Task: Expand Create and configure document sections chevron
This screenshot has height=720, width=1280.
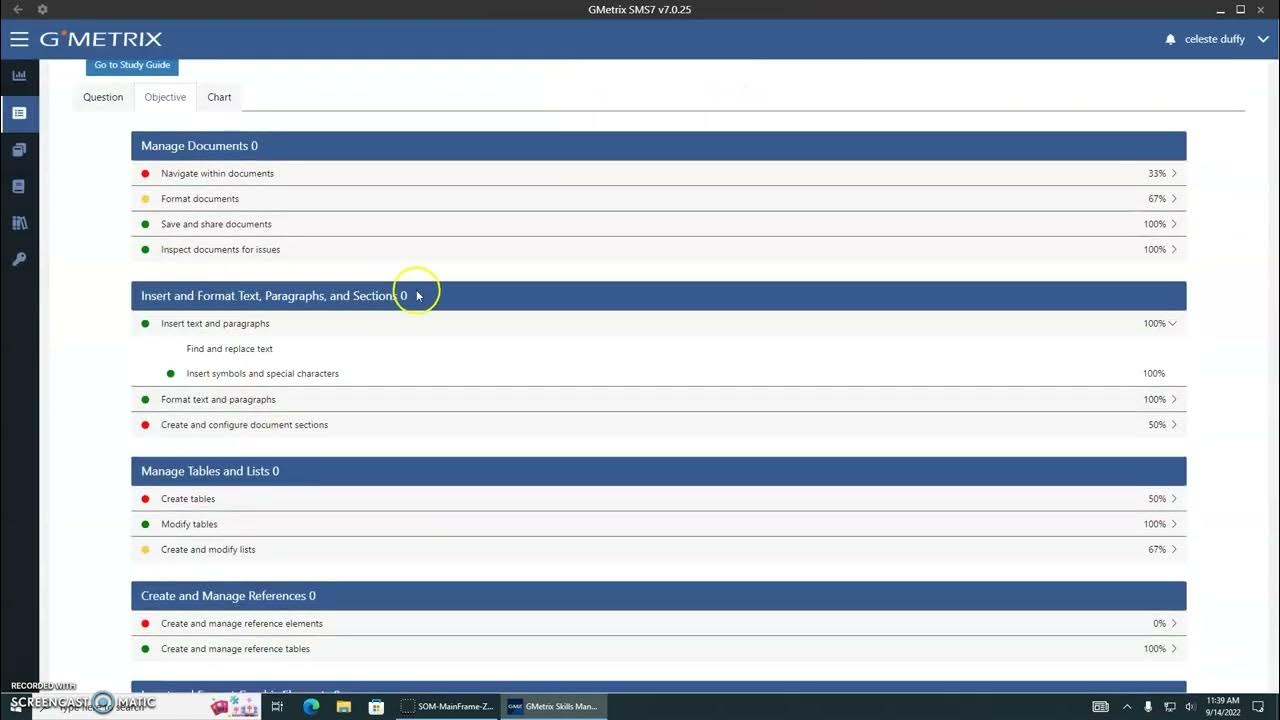Action: 1174,425
